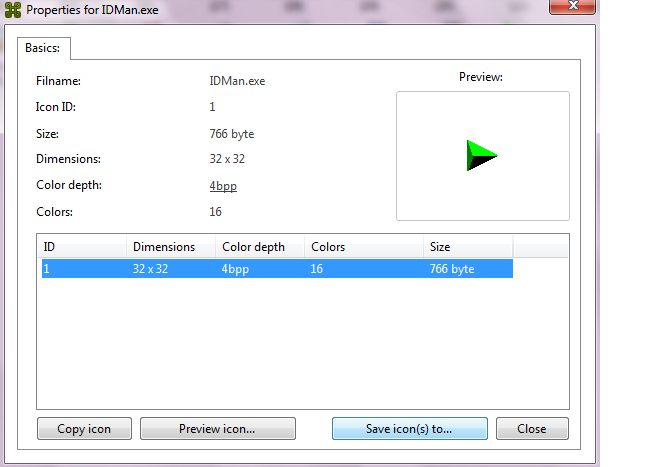The height and width of the screenshot is (467, 649).
Task: Click the green arrow icon preview
Action: coord(482,155)
